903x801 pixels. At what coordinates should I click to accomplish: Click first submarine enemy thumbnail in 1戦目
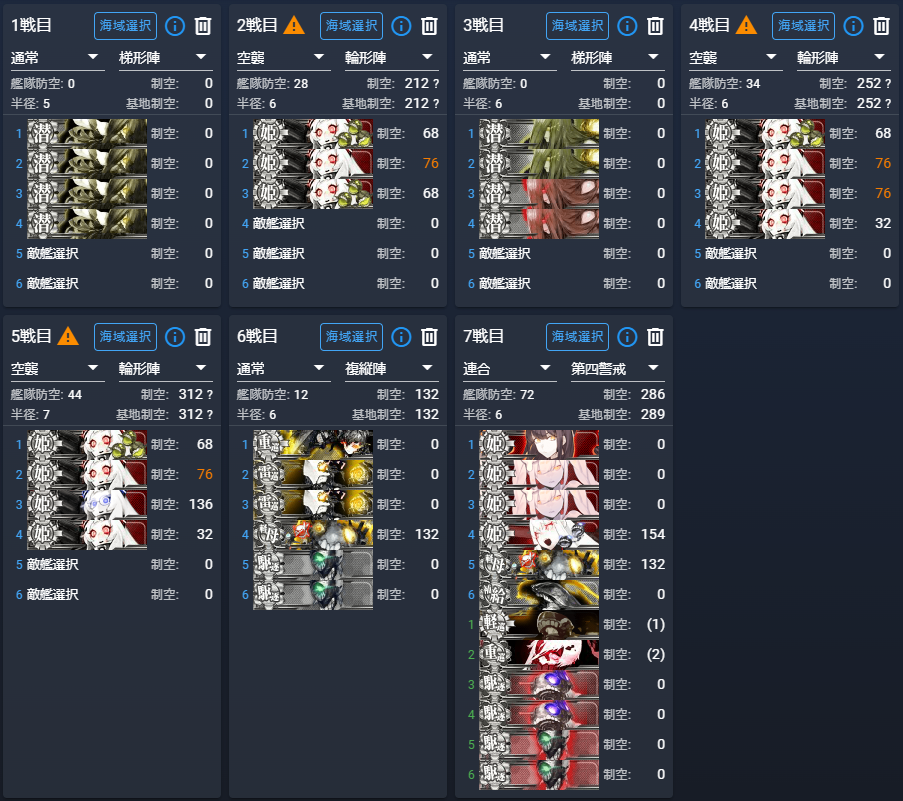[87, 133]
